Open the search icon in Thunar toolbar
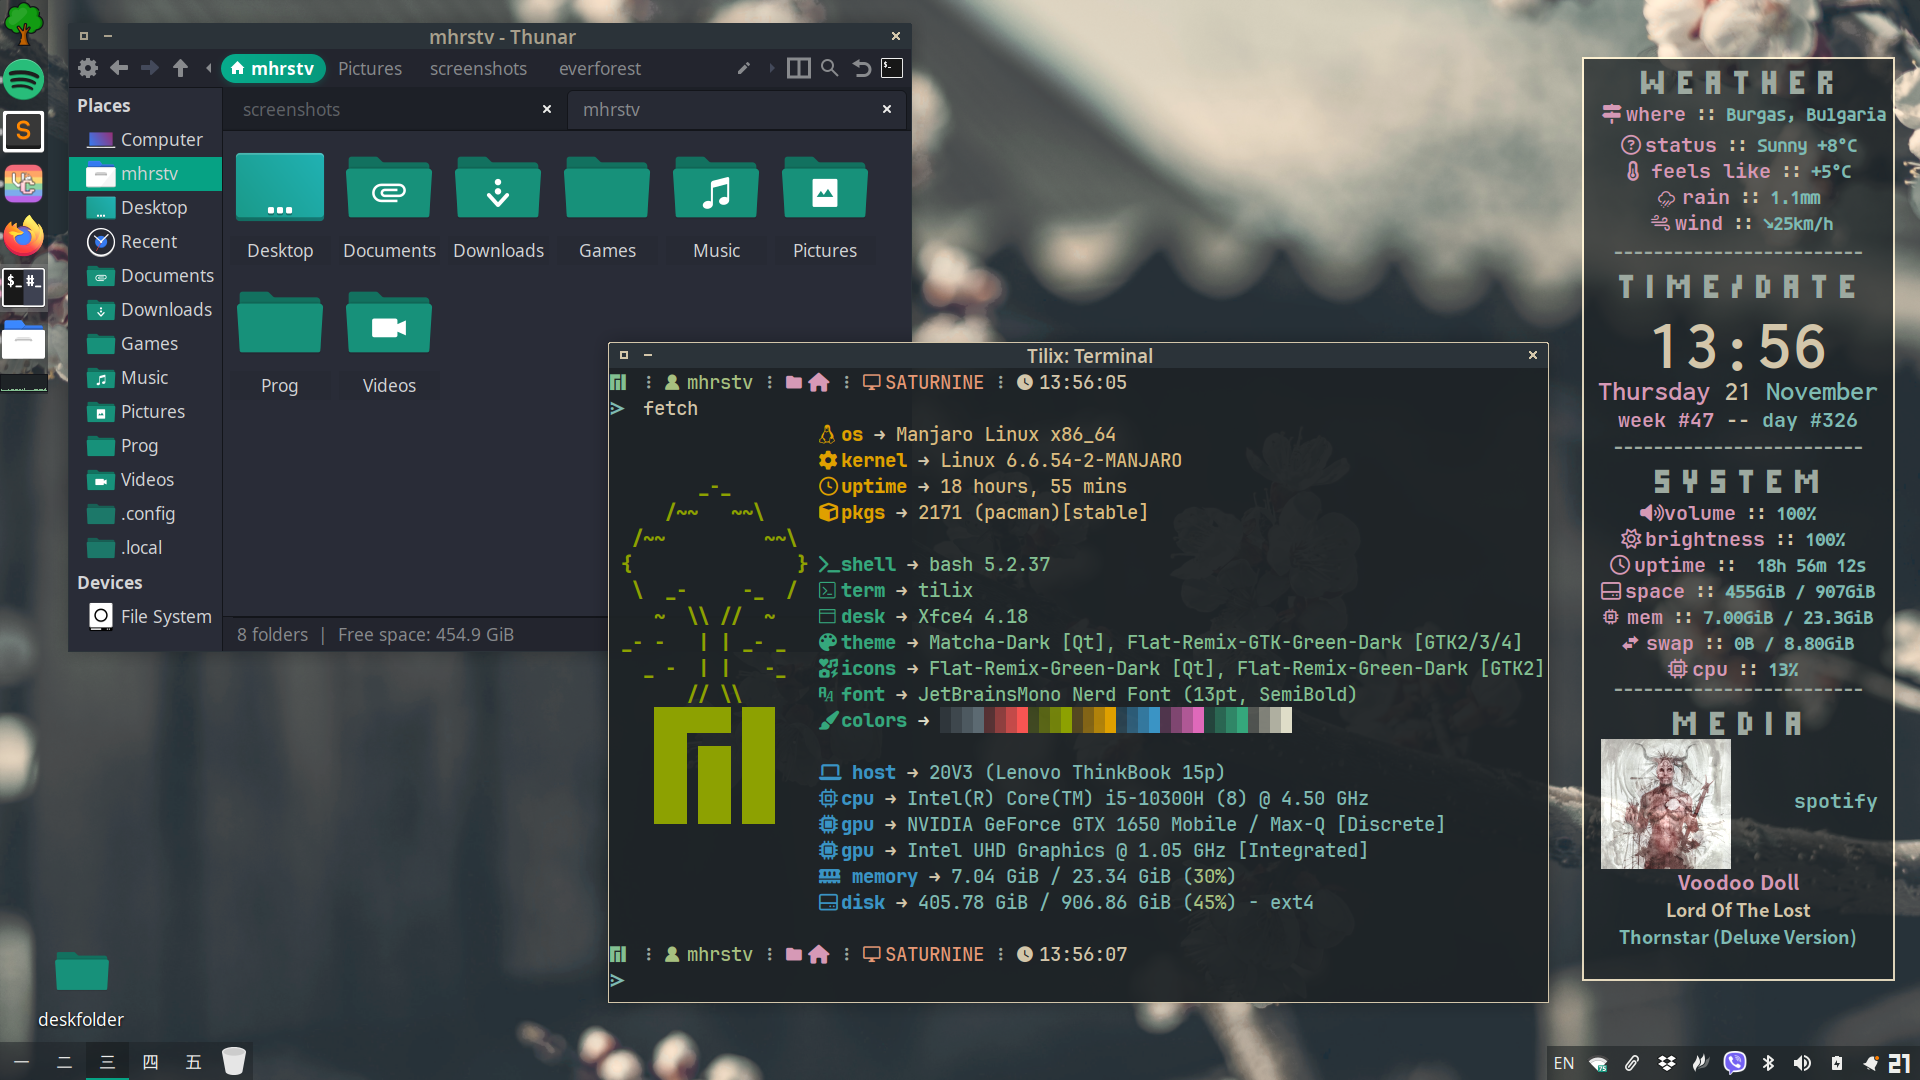Screen dimensions: 1920x1080 829,68
